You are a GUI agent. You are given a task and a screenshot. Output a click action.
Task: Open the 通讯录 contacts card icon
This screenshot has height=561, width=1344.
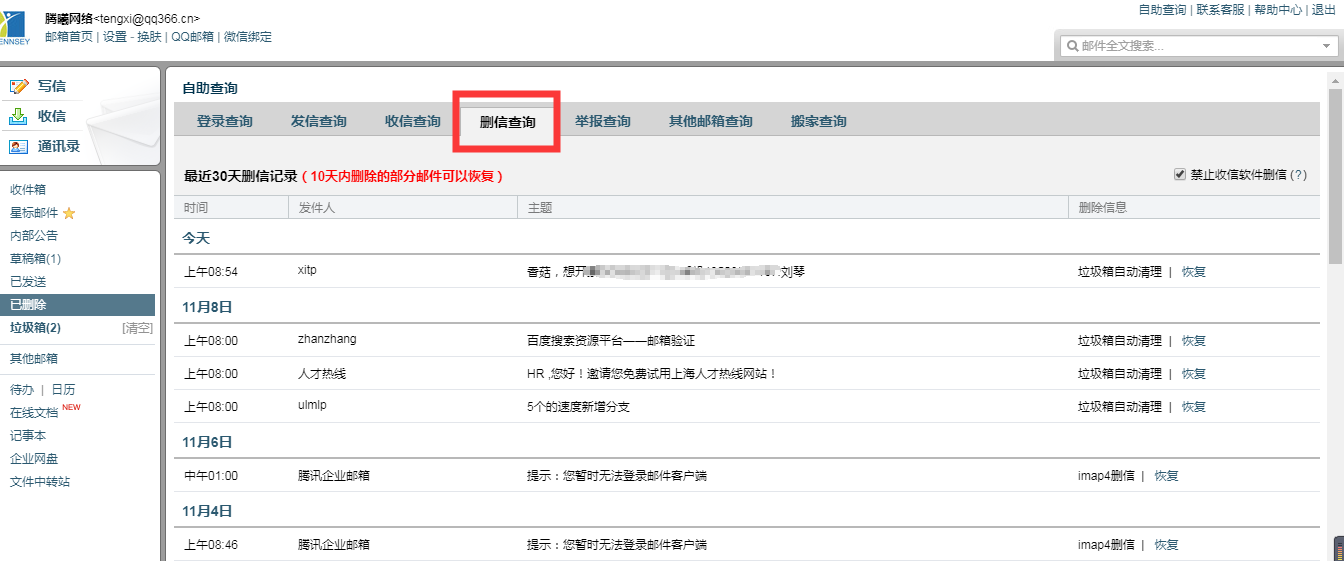[18, 147]
